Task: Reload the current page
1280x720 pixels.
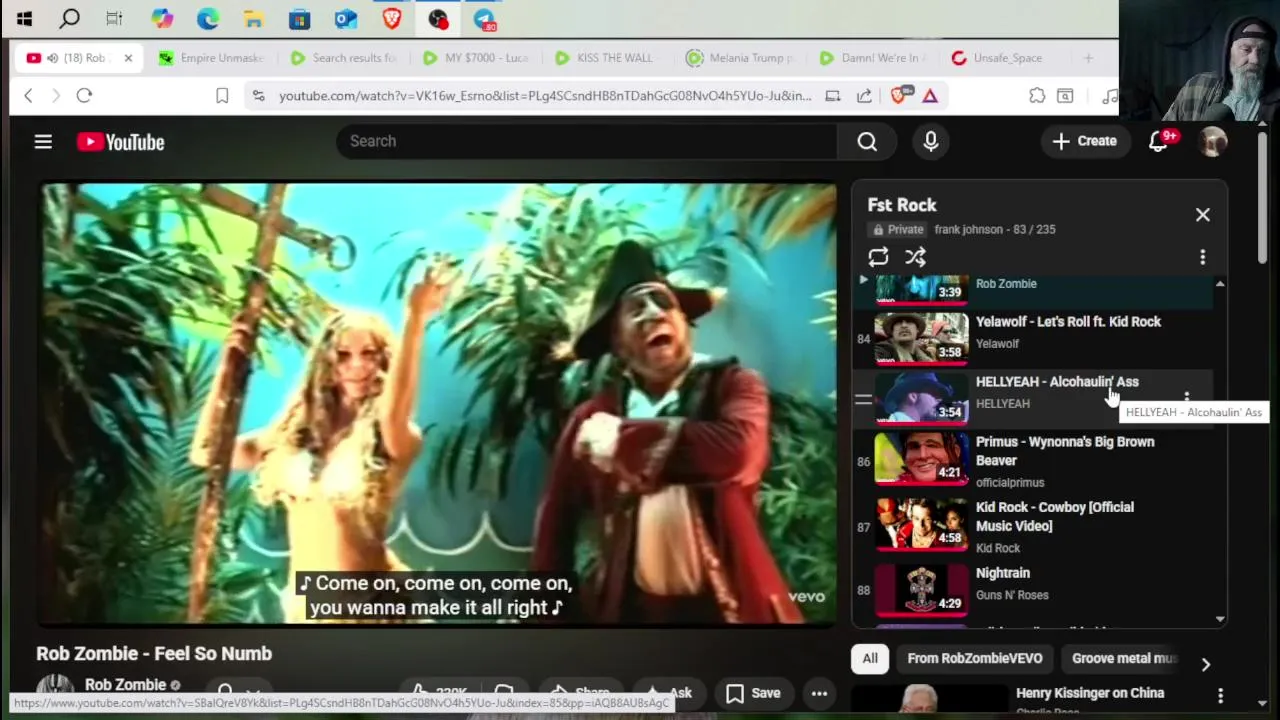Action: [x=84, y=96]
